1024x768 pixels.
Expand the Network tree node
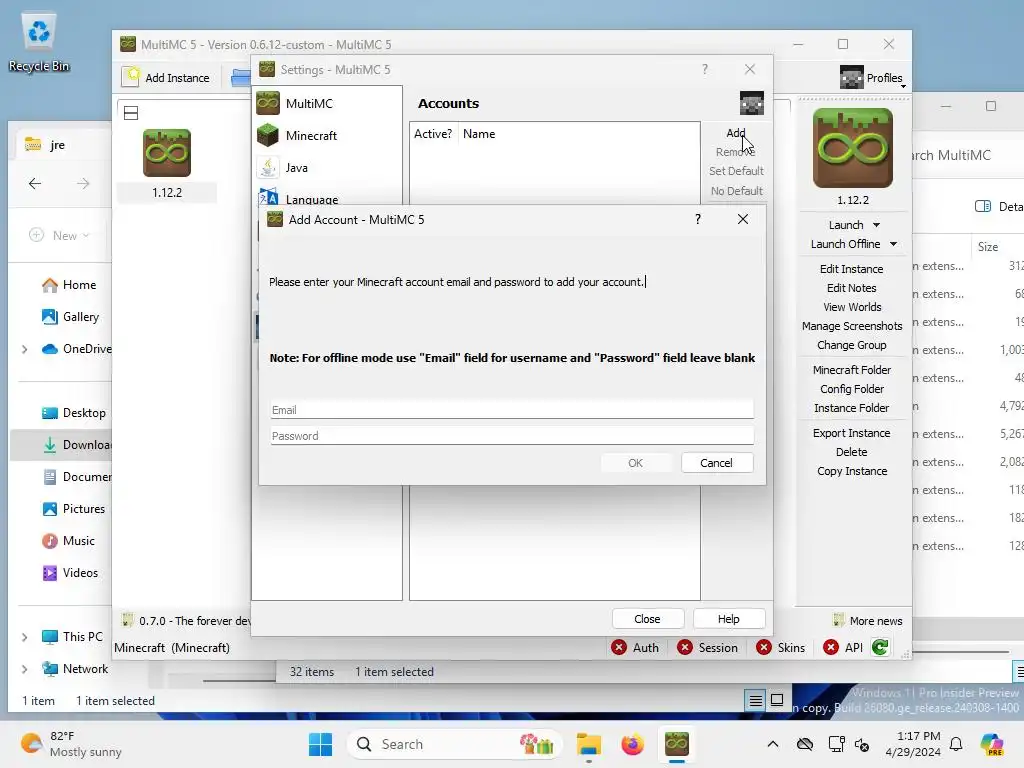pyautogui.click(x=25, y=669)
